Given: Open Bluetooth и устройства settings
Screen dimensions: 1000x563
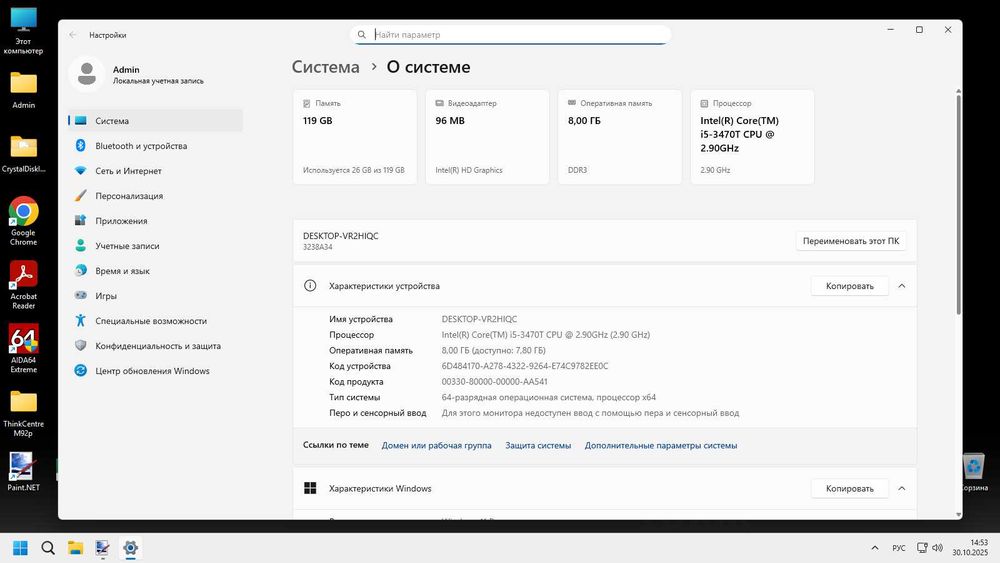Looking at the screenshot, I should pos(141,146).
